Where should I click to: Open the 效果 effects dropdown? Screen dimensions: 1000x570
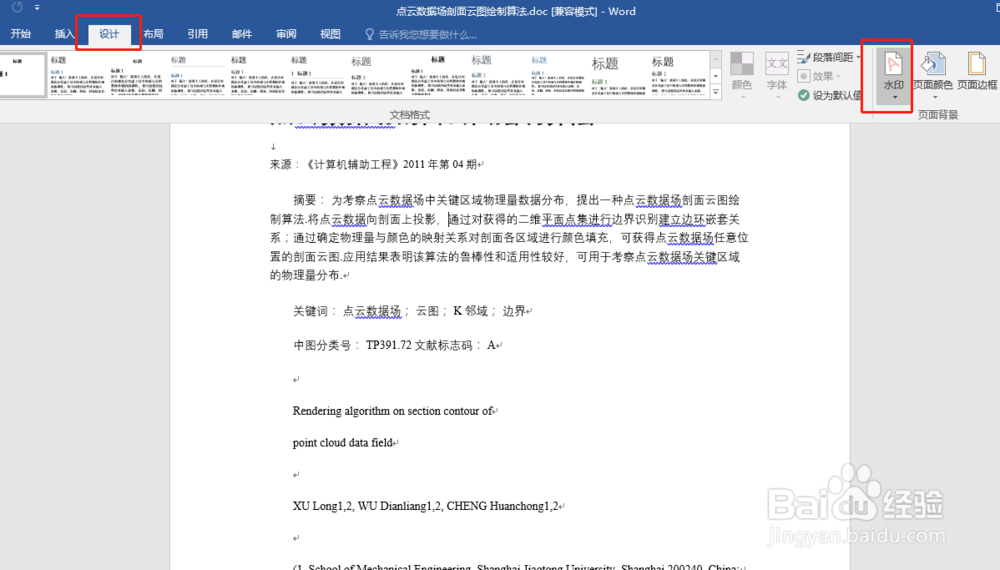pos(820,76)
